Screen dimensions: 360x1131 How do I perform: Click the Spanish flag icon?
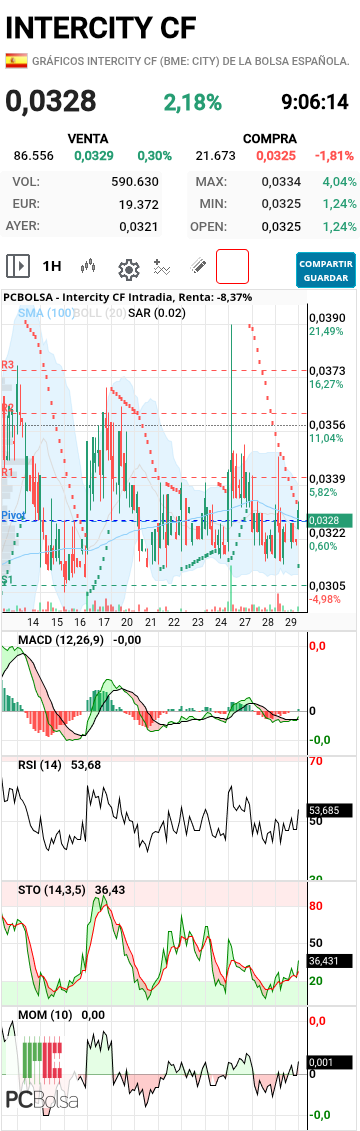click(x=16, y=61)
